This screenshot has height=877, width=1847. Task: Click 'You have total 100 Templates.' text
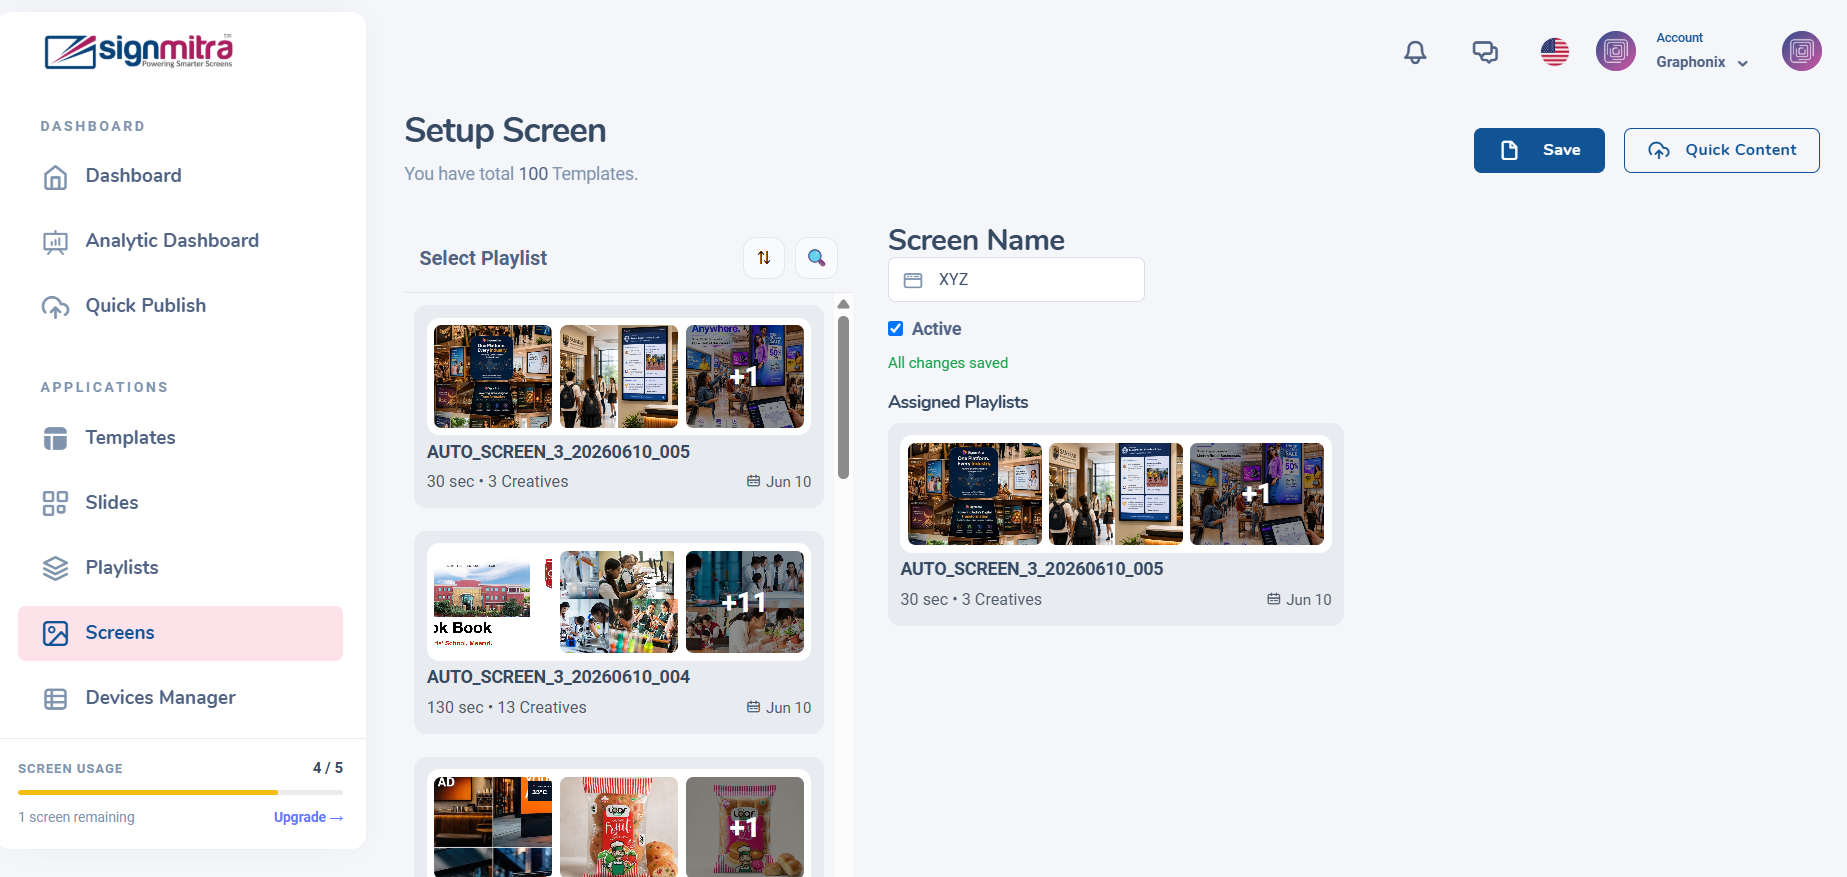tap(521, 174)
